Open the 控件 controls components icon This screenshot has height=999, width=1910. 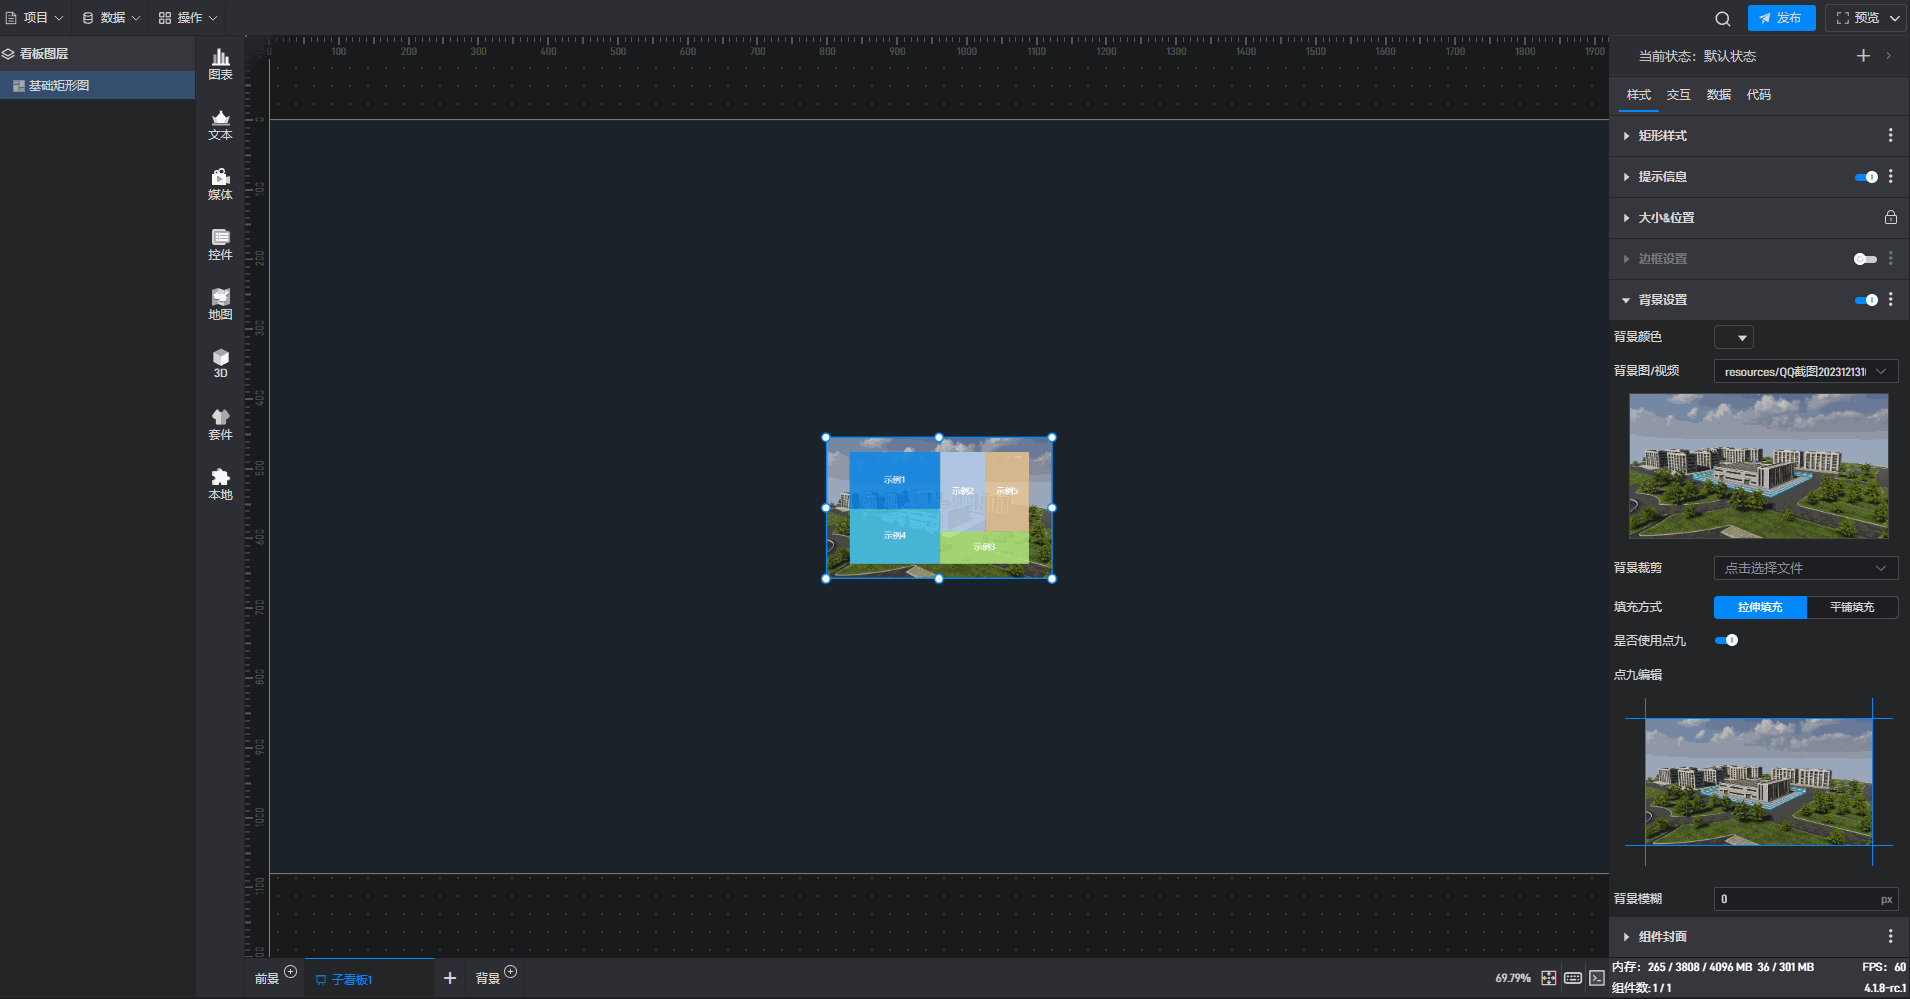[x=220, y=244]
